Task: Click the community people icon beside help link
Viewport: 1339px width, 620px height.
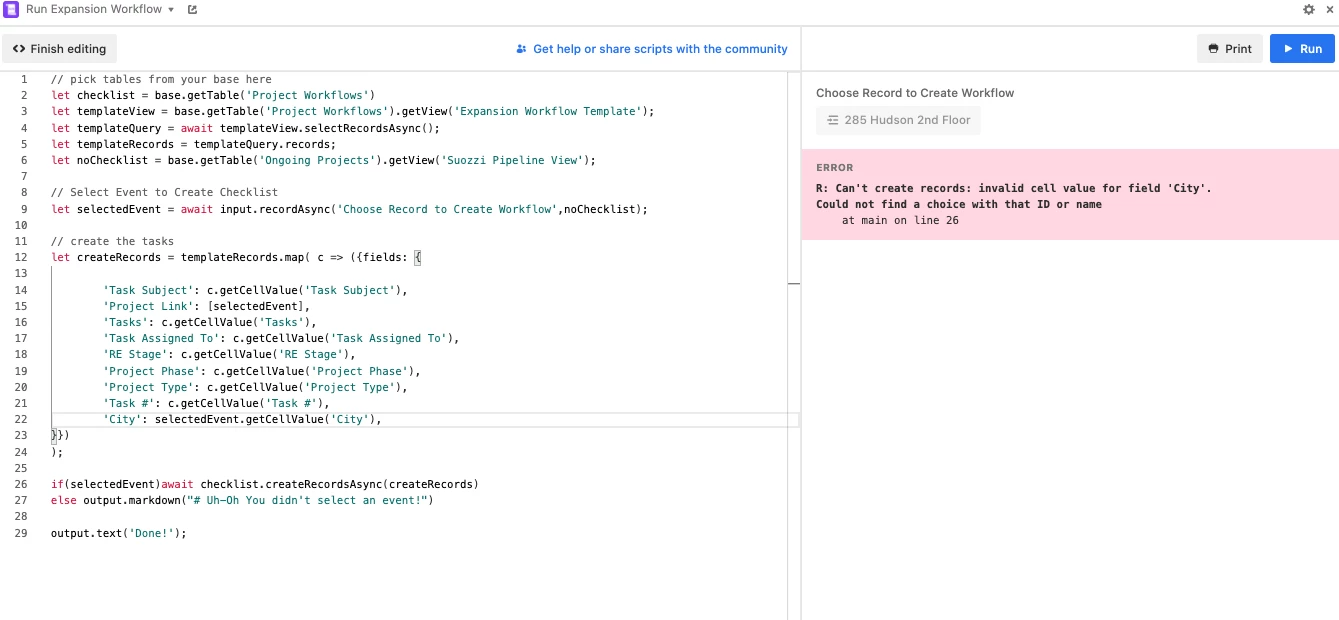Action: point(521,48)
